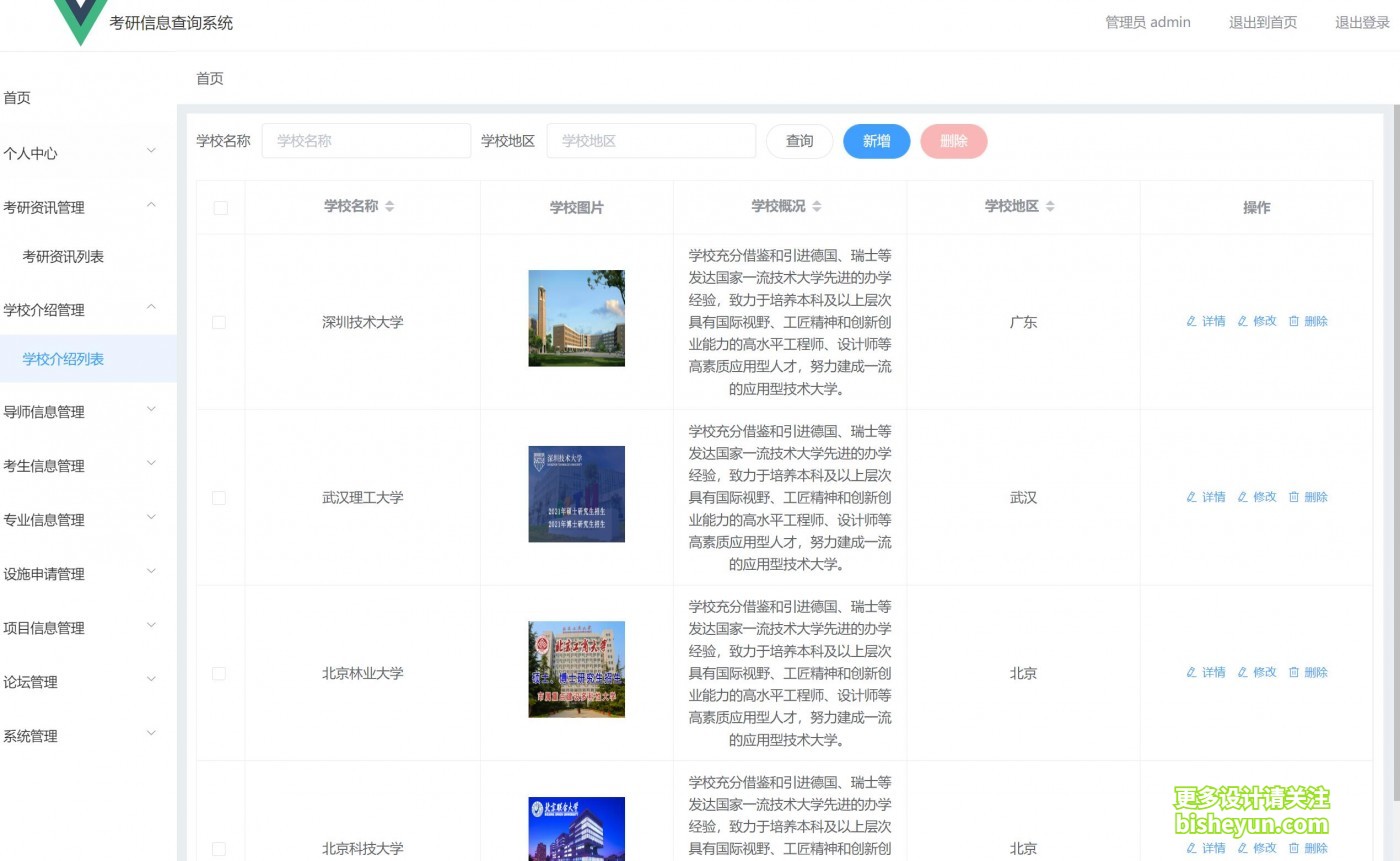Expand the 导师信息管理 menu chevron

point(151,409)
